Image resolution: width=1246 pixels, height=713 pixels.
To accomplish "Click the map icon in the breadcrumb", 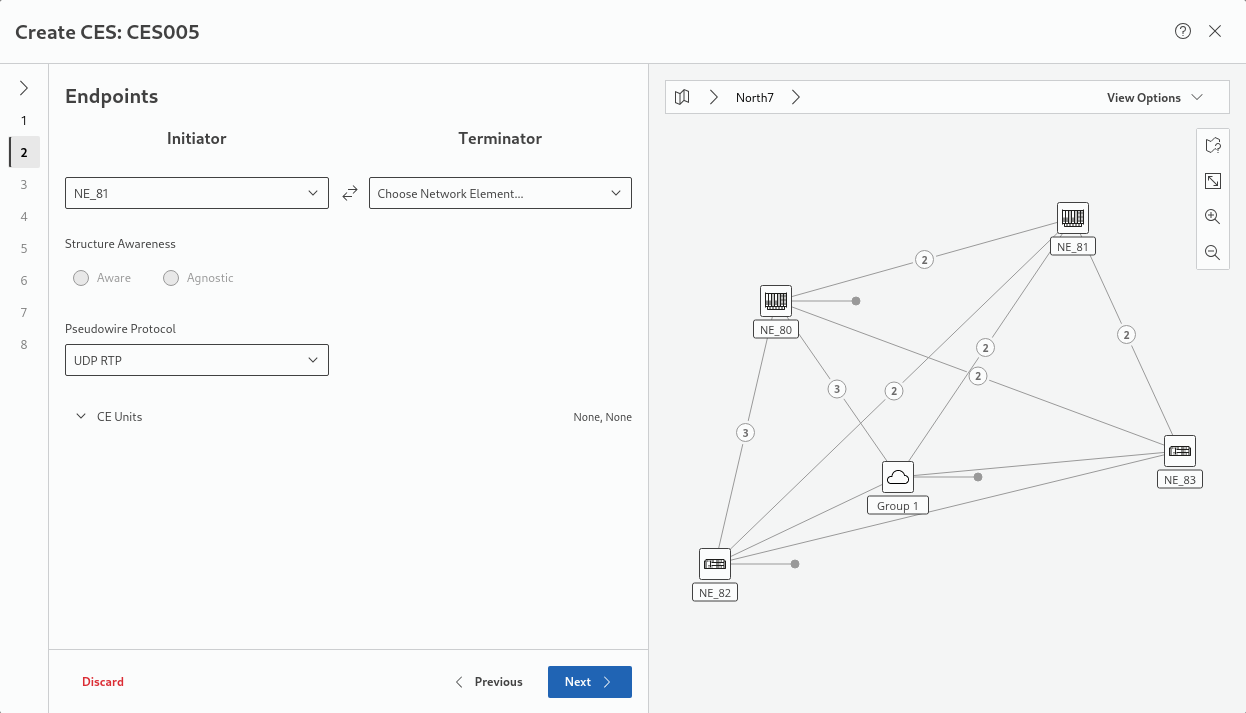I will coord(682,97).
